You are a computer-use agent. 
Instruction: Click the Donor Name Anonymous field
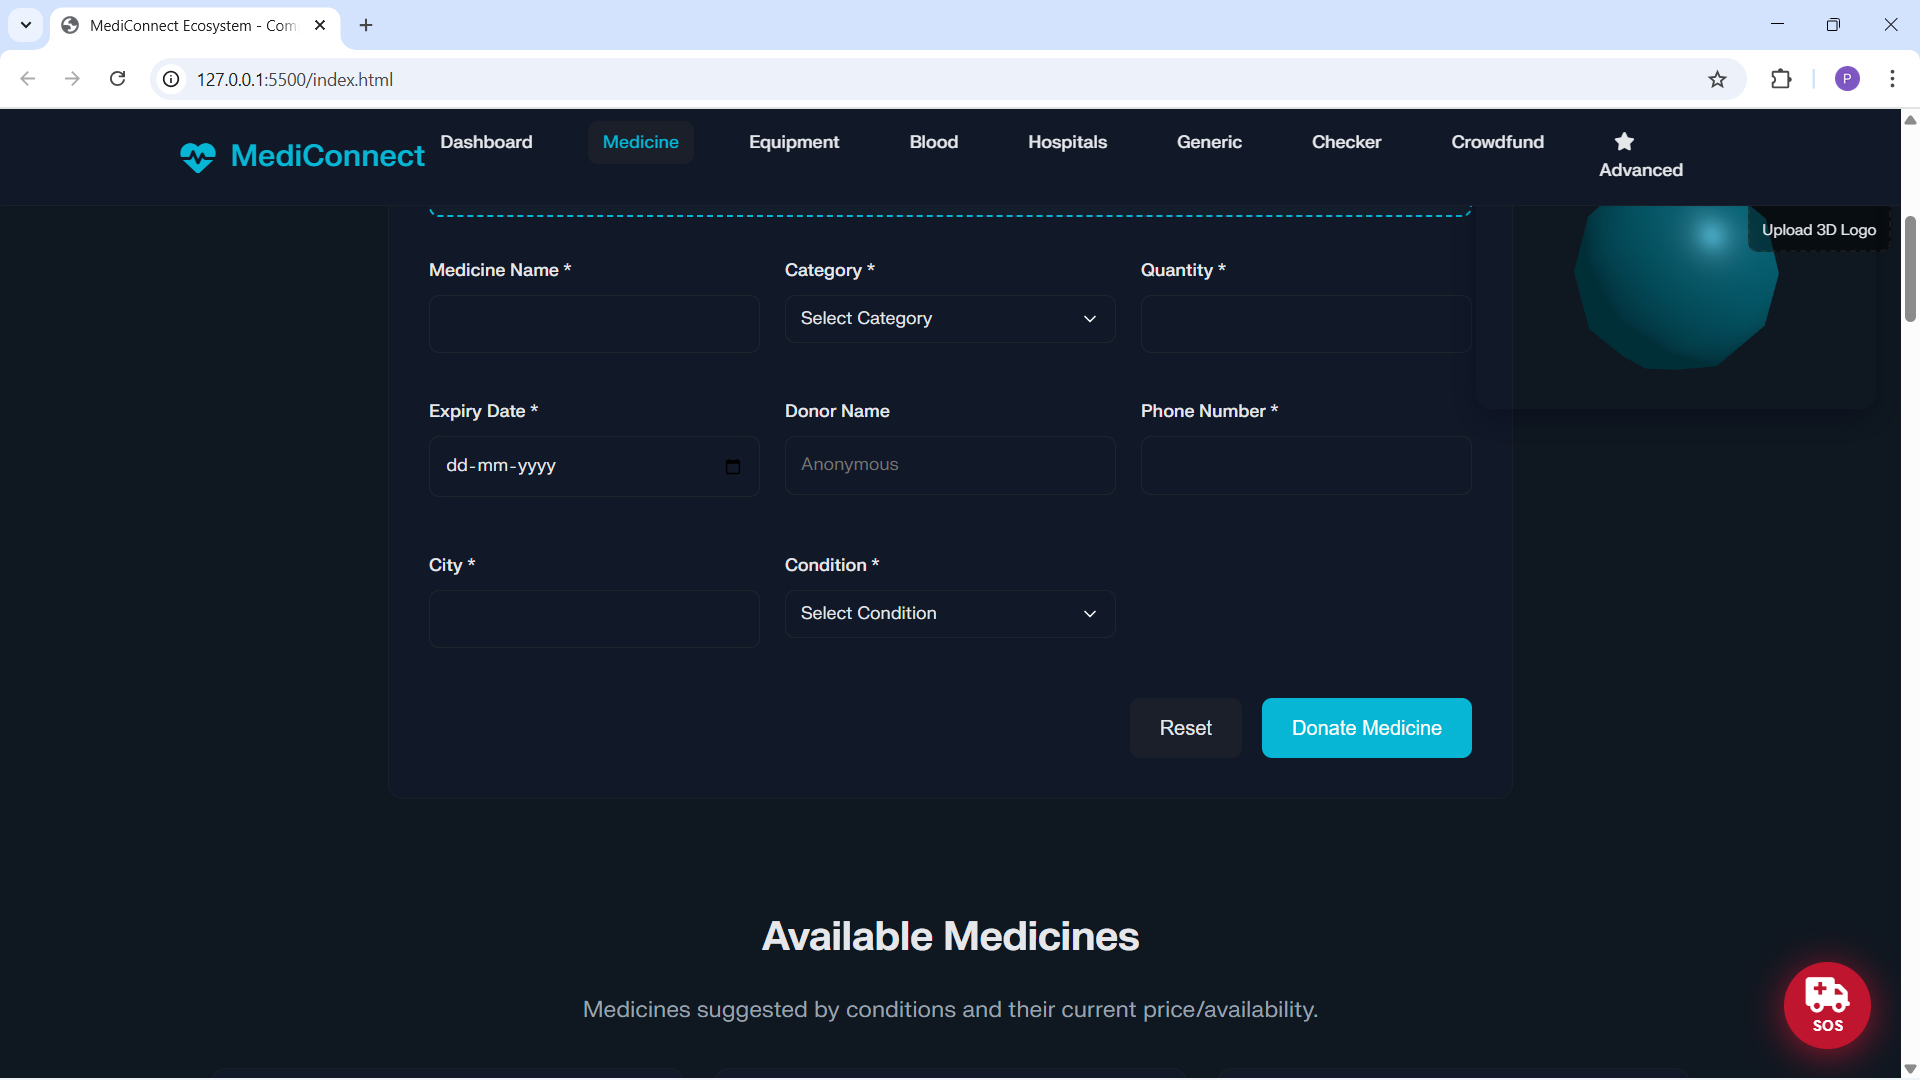click(x=949, y=465)
